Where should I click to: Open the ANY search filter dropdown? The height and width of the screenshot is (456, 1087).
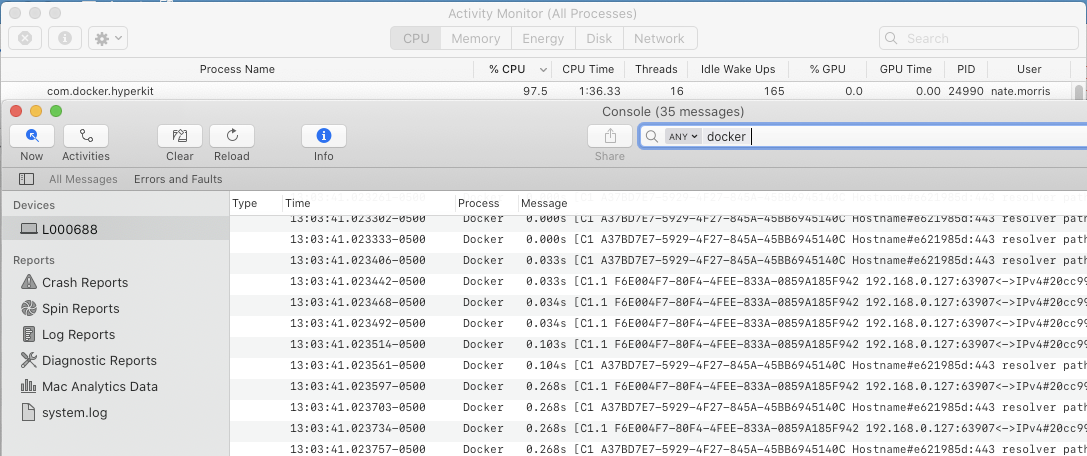coord(683,137)
